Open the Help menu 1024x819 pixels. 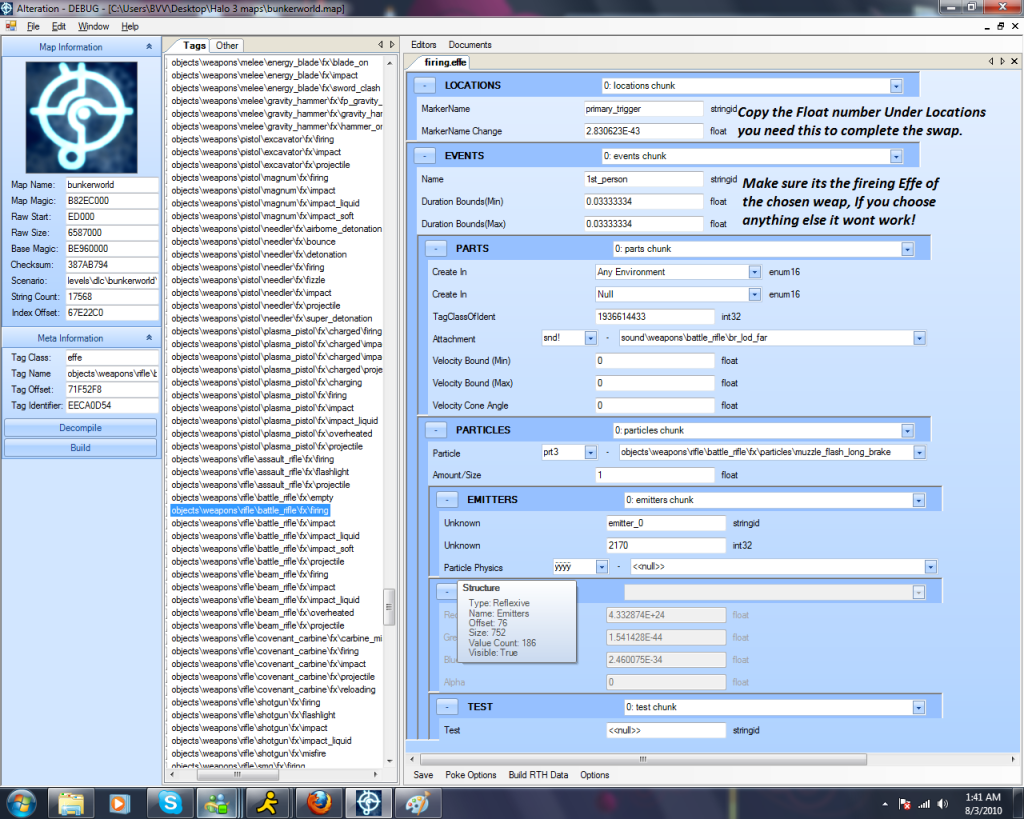(130, 26)
